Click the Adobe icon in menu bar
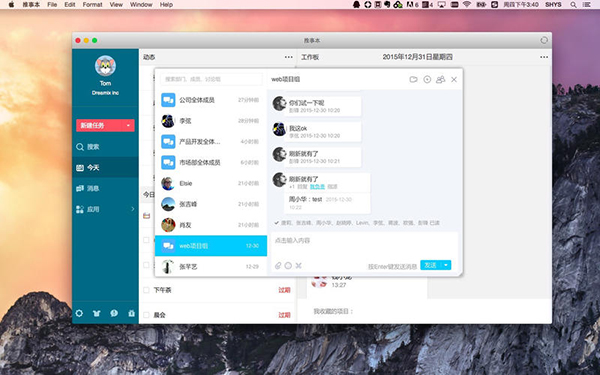 412,5
